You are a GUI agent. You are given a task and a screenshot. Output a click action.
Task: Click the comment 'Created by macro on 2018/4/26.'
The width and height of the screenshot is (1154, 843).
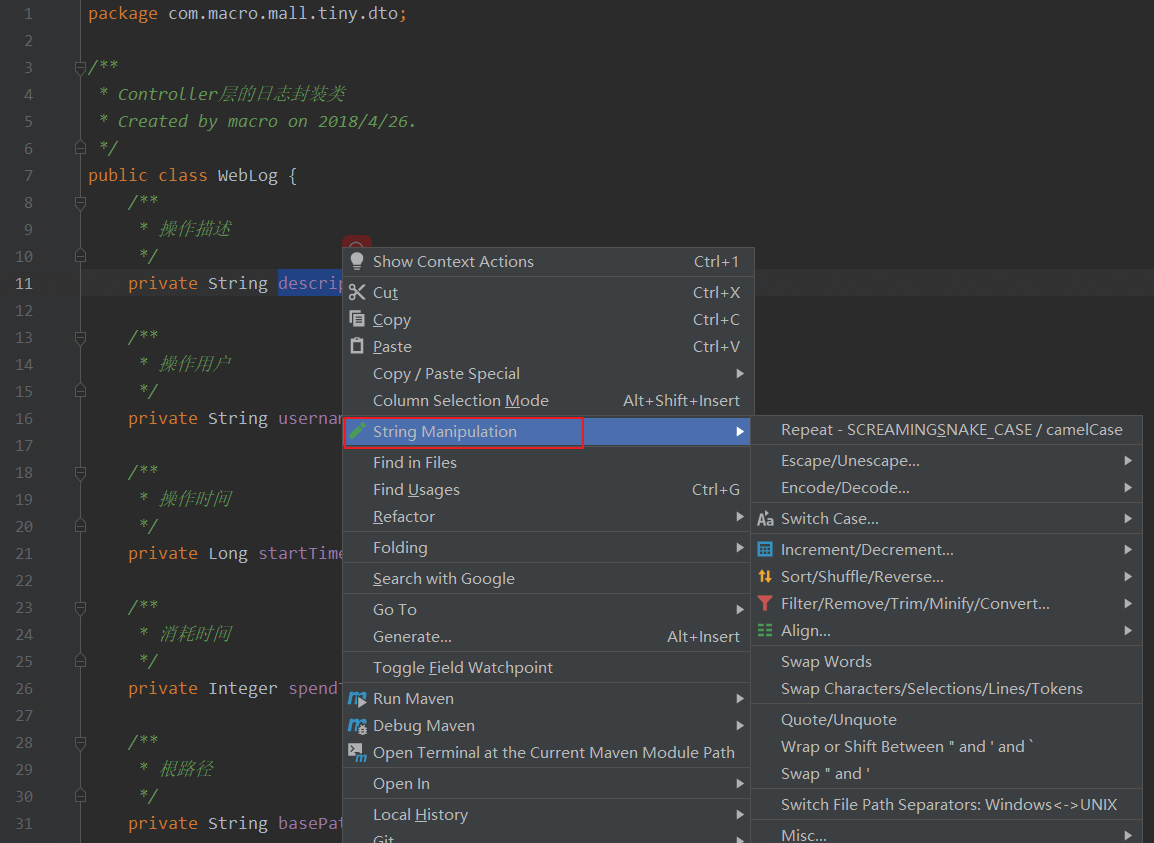[267, 121]
